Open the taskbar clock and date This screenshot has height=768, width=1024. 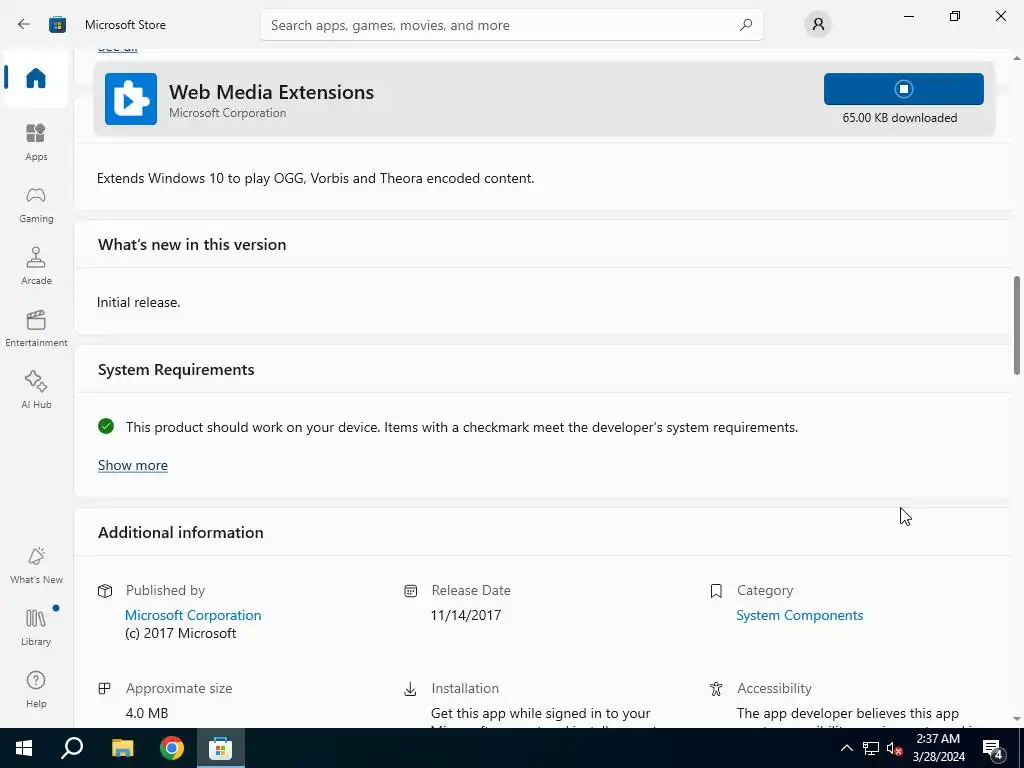(x=938, y=748)
